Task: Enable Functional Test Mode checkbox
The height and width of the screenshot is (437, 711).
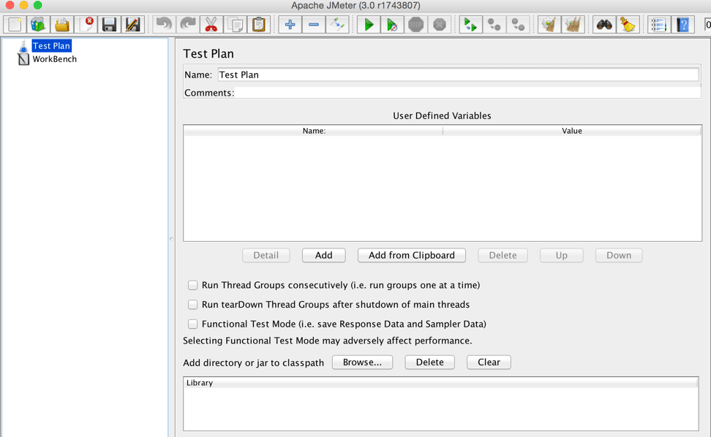Action: pos(193,324)
